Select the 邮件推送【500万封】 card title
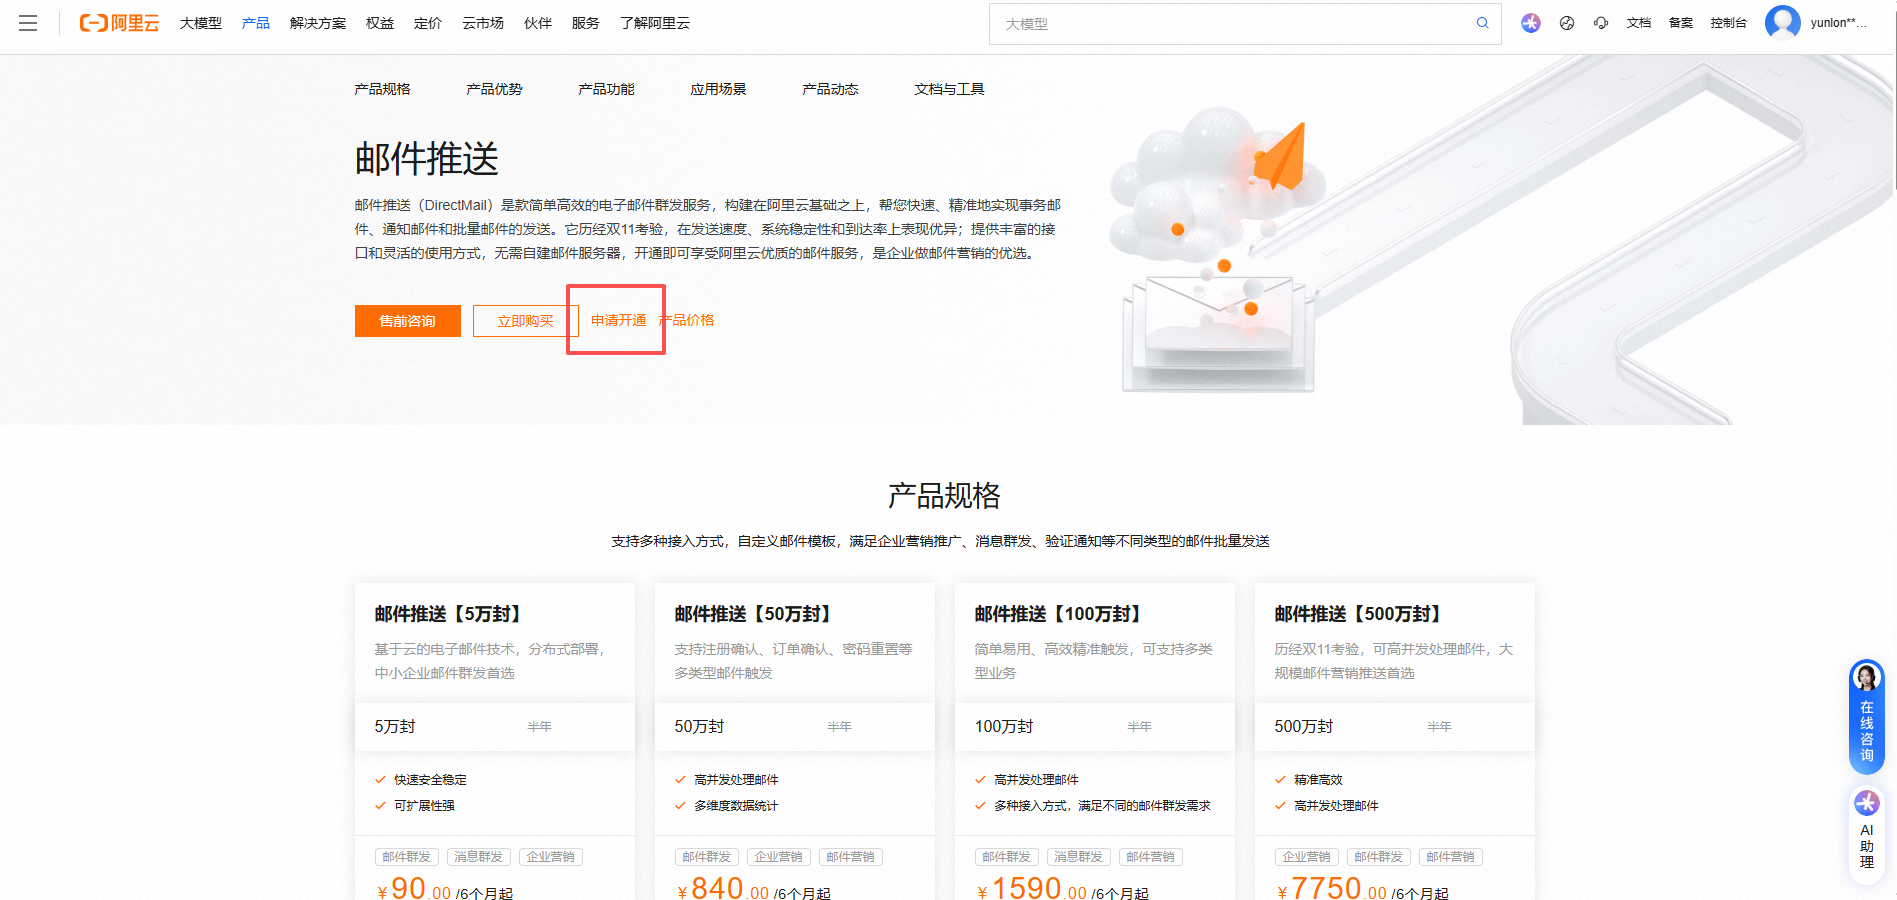The height and width of the screenshot is (900, 1897). 1359,614
